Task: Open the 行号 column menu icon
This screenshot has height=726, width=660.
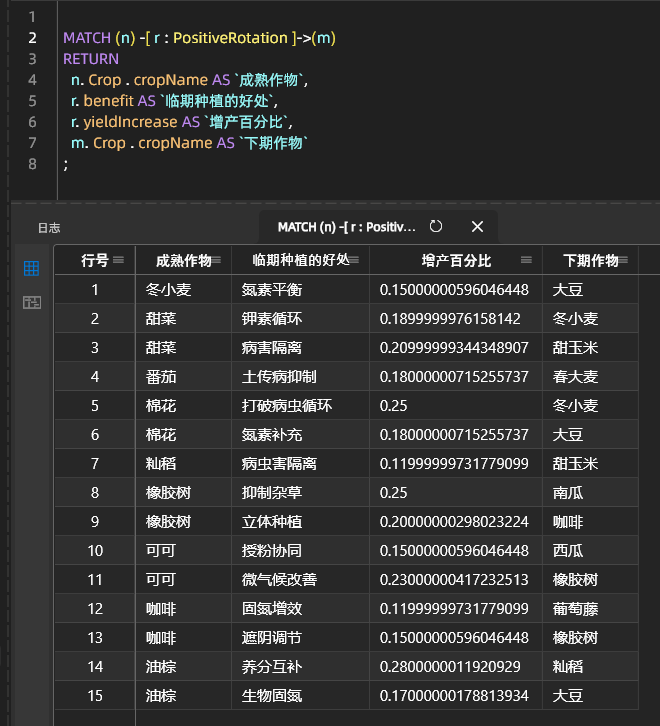Action: tap(119, 260)
